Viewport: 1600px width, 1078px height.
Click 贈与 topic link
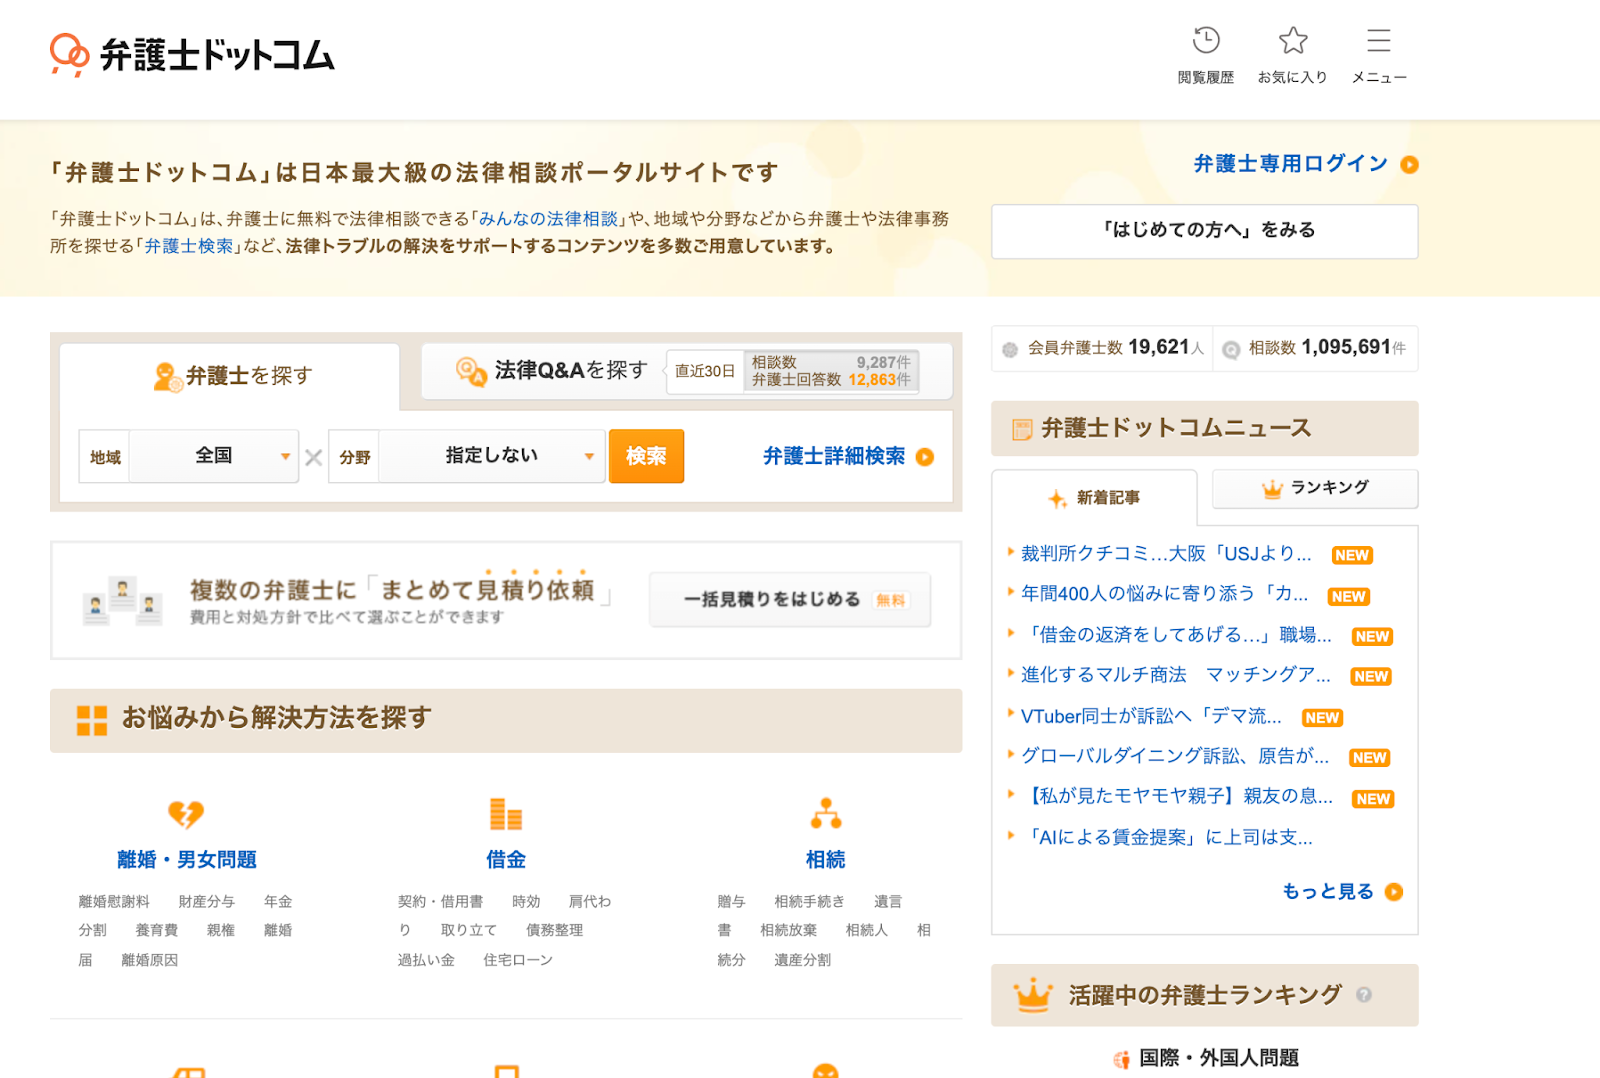(x=731, y=902)
